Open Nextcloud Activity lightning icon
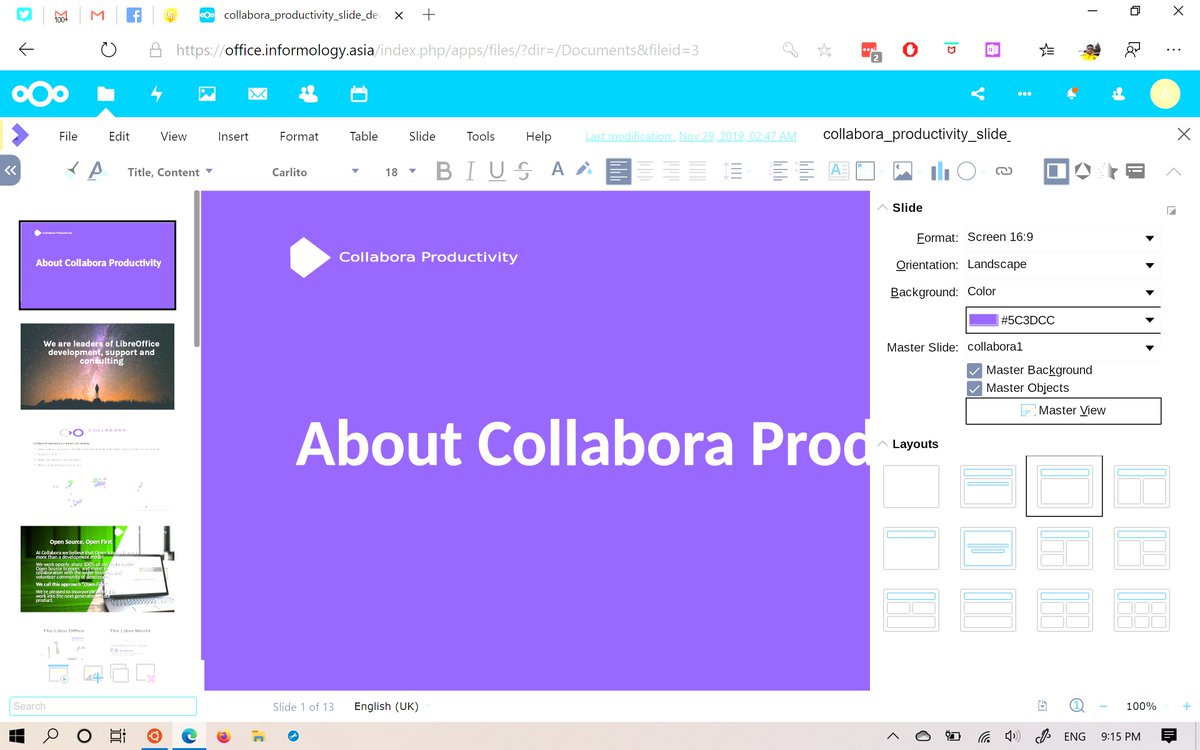This screenshot has width=1200, height=750. coord(156,94)
